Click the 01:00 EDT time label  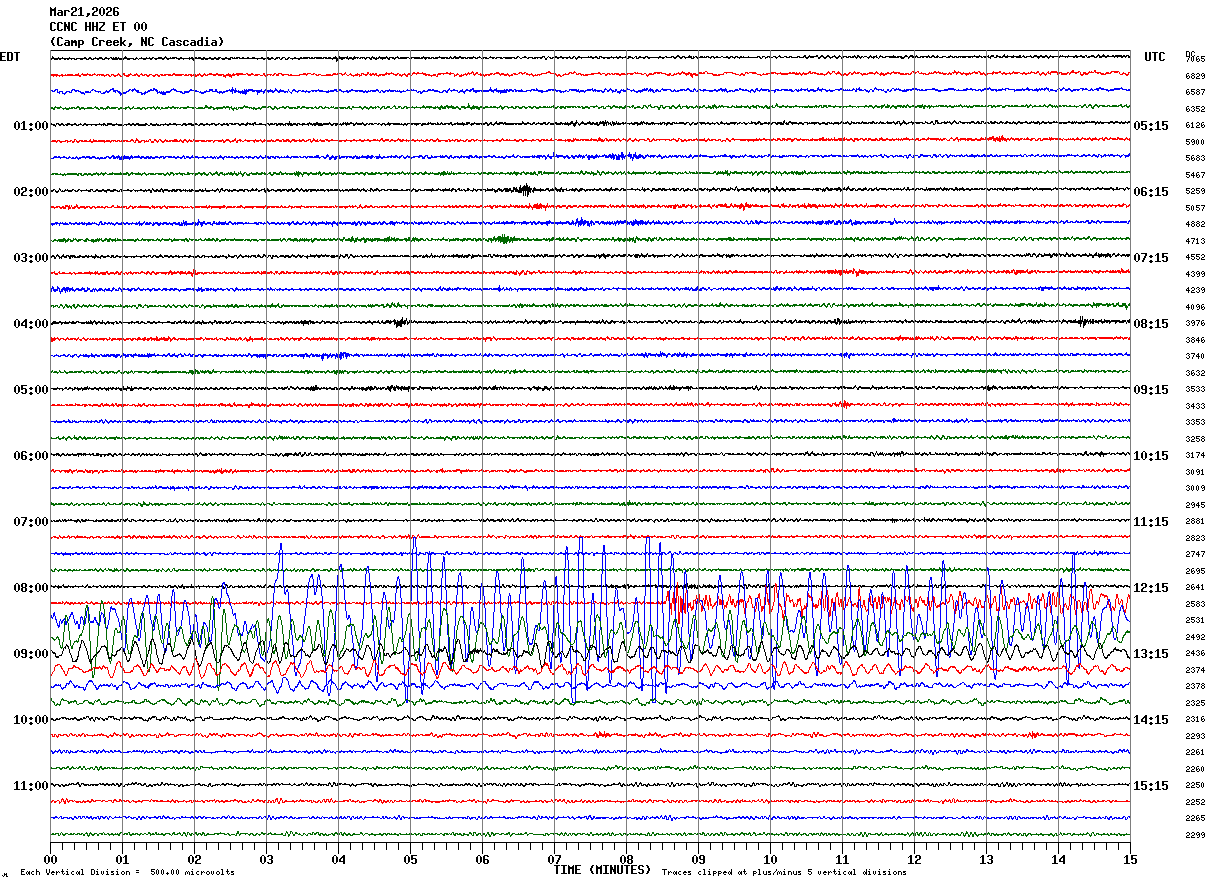(30, 126)
